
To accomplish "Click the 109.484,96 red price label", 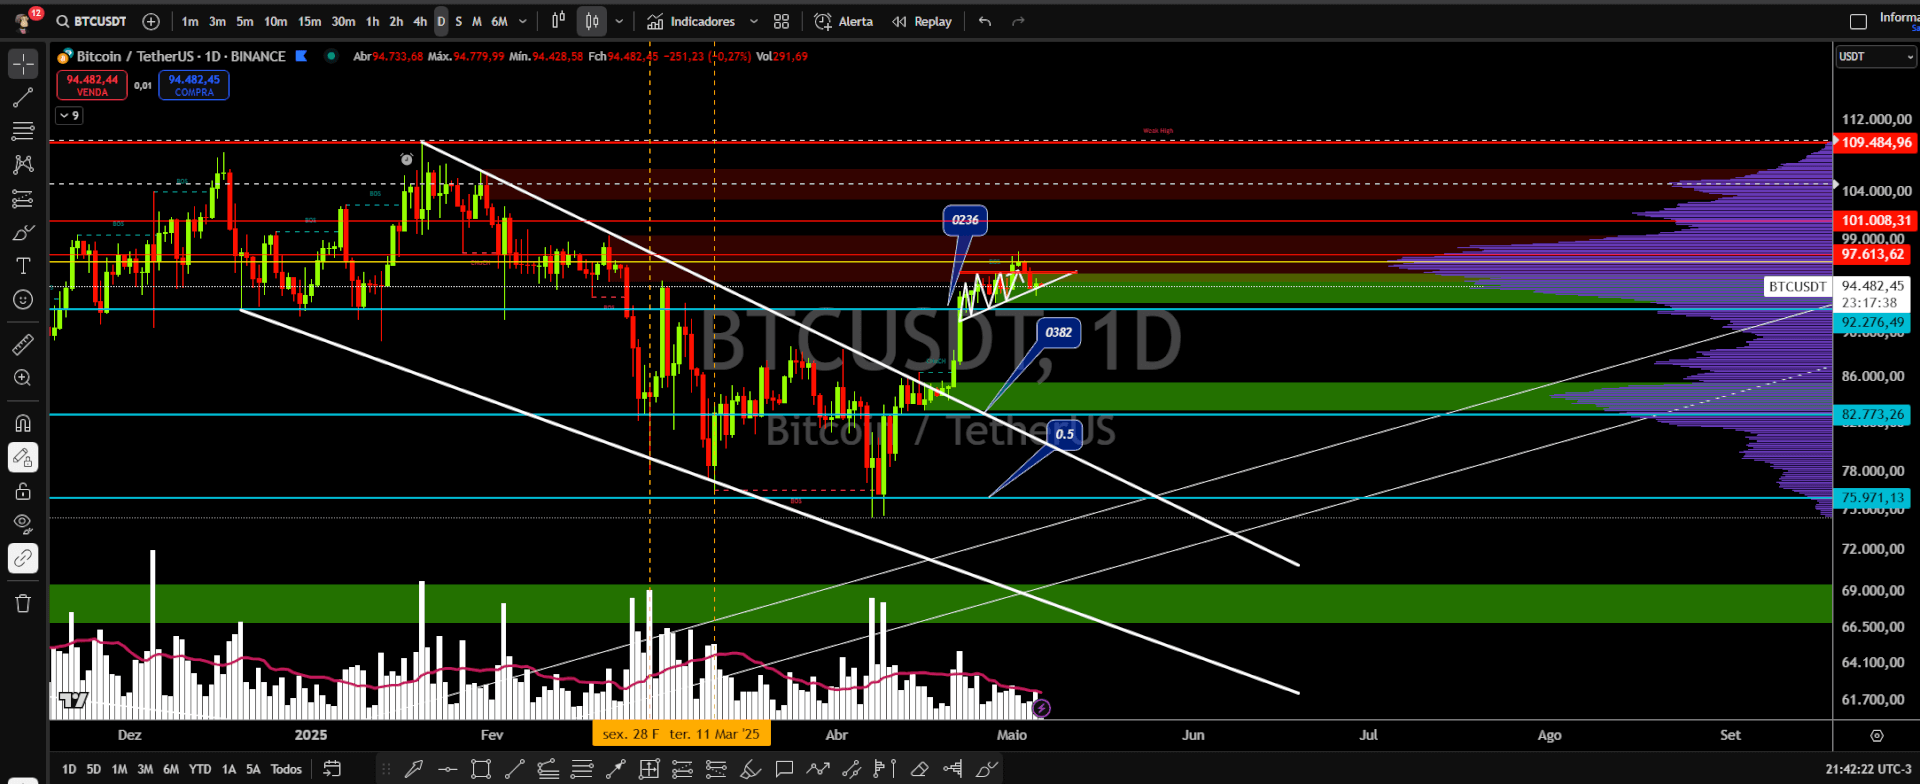I will coord(1876,142).
